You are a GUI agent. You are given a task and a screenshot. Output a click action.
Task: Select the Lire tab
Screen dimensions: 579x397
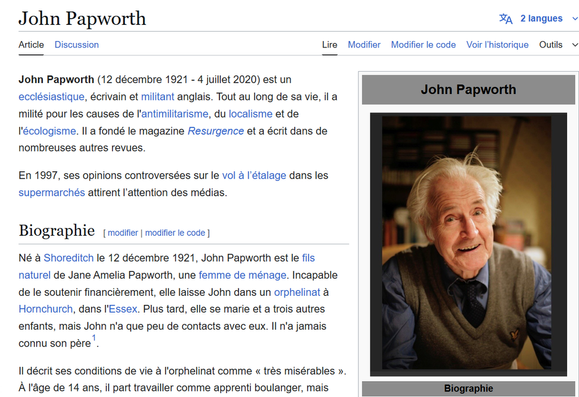(329, 45)
